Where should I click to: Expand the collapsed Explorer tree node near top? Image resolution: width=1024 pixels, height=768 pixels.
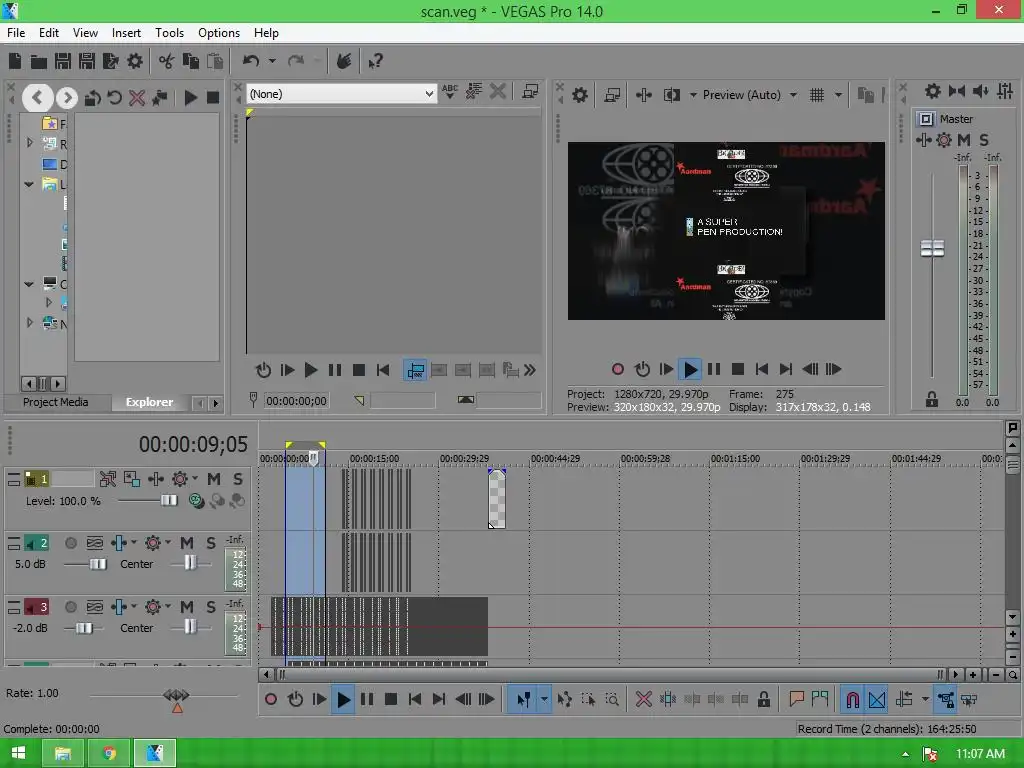click(29, 142)
